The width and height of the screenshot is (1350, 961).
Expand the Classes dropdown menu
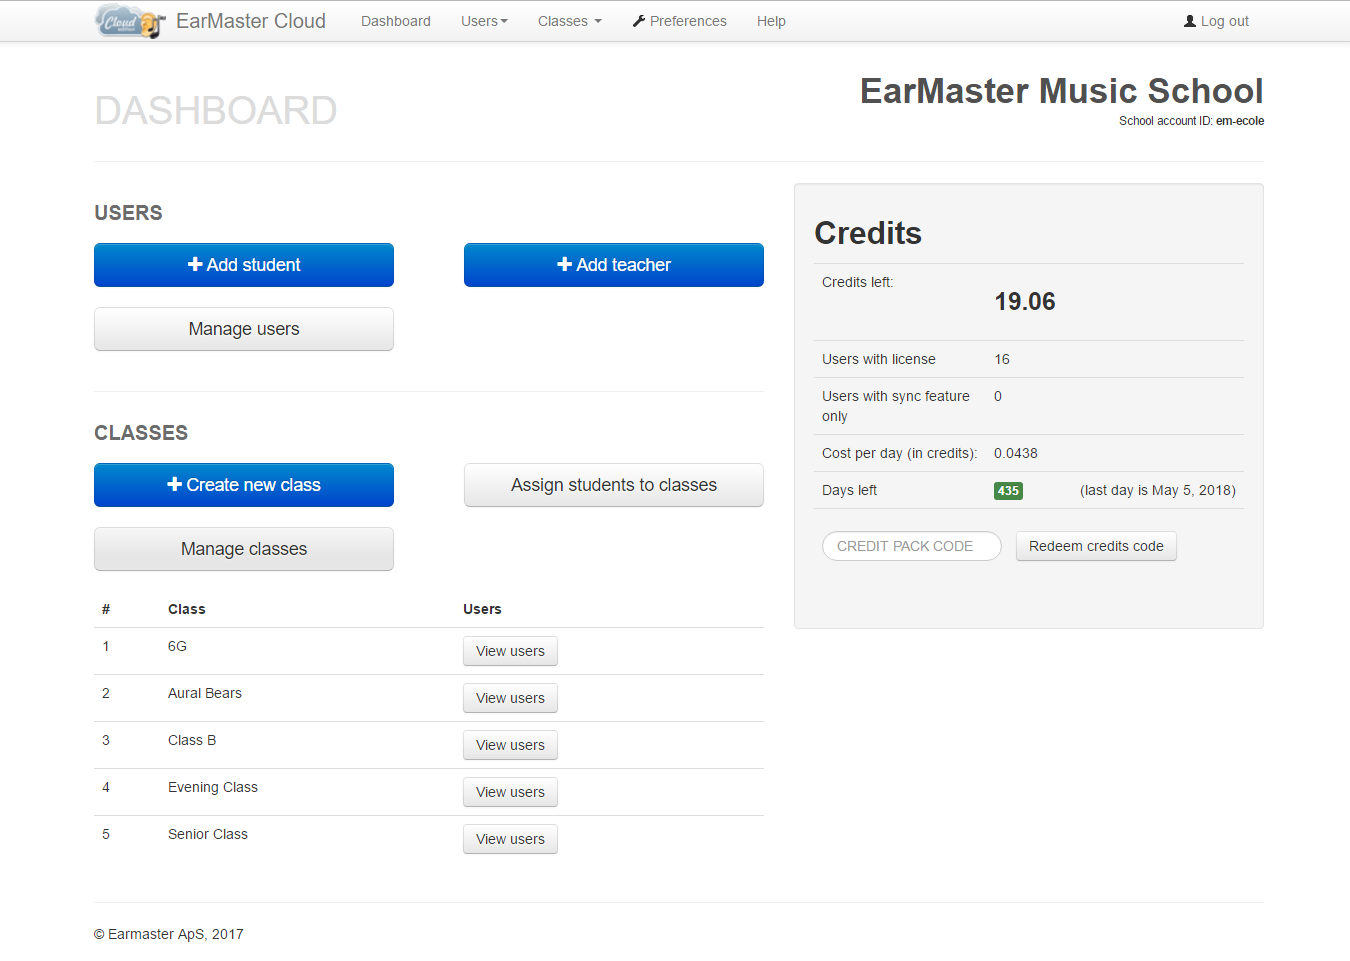pos(570,21)
